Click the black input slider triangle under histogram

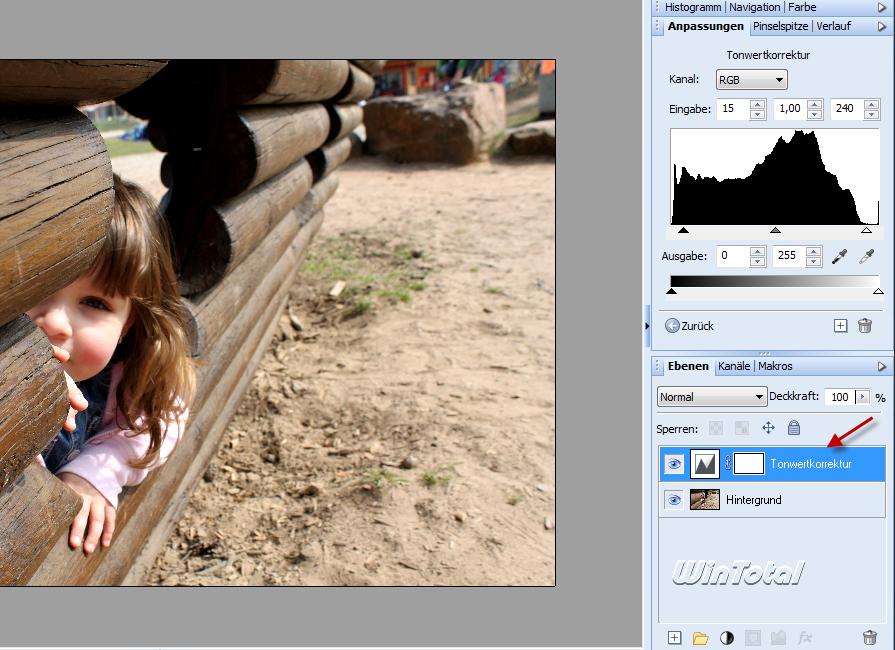tap(683, 231)
